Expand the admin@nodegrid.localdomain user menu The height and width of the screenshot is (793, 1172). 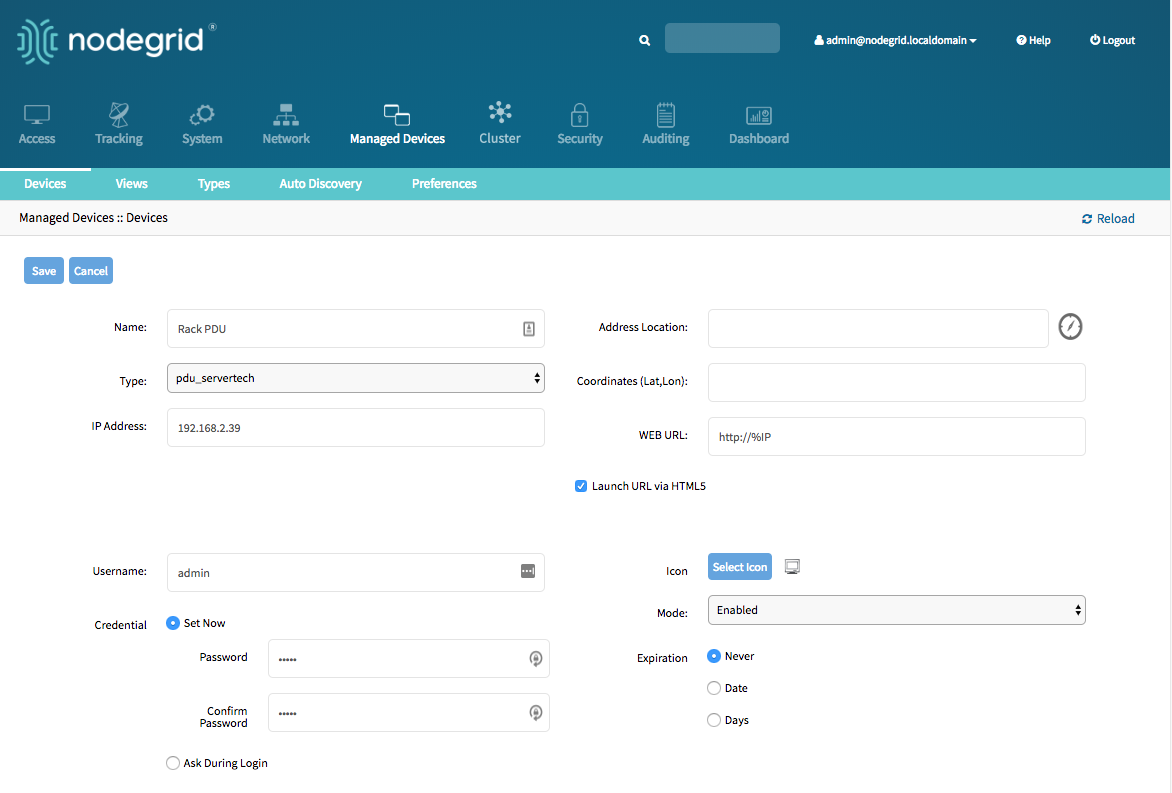click(895, 40)
